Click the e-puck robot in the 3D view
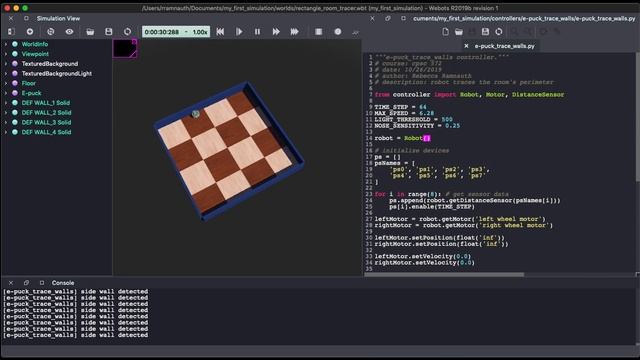 coord(196,114)
